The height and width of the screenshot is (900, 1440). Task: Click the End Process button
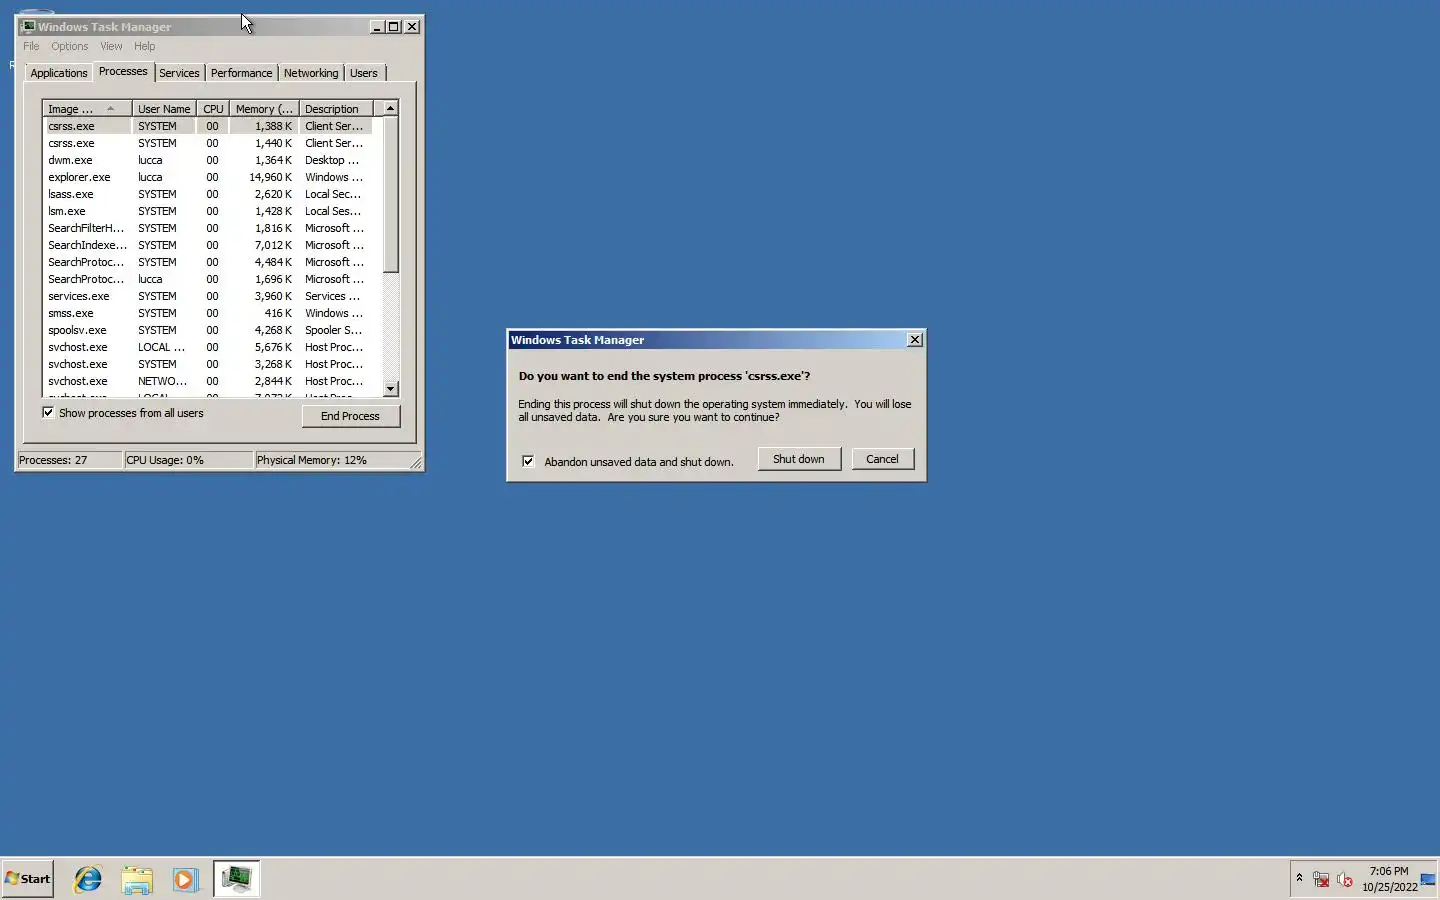pos(350,416)
